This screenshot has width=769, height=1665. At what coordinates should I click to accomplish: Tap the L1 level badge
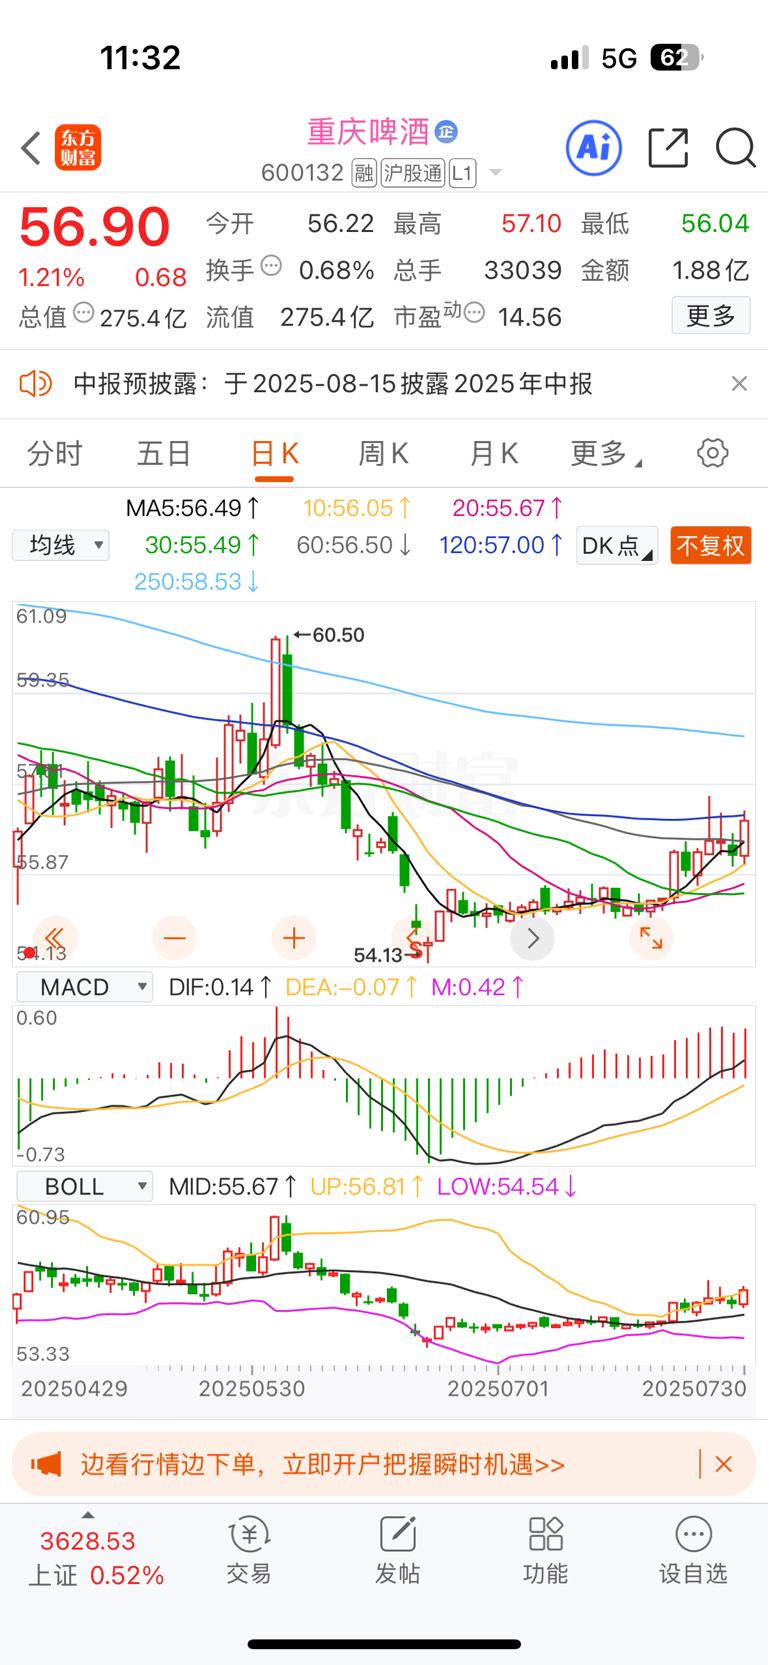tap(462, 173)
